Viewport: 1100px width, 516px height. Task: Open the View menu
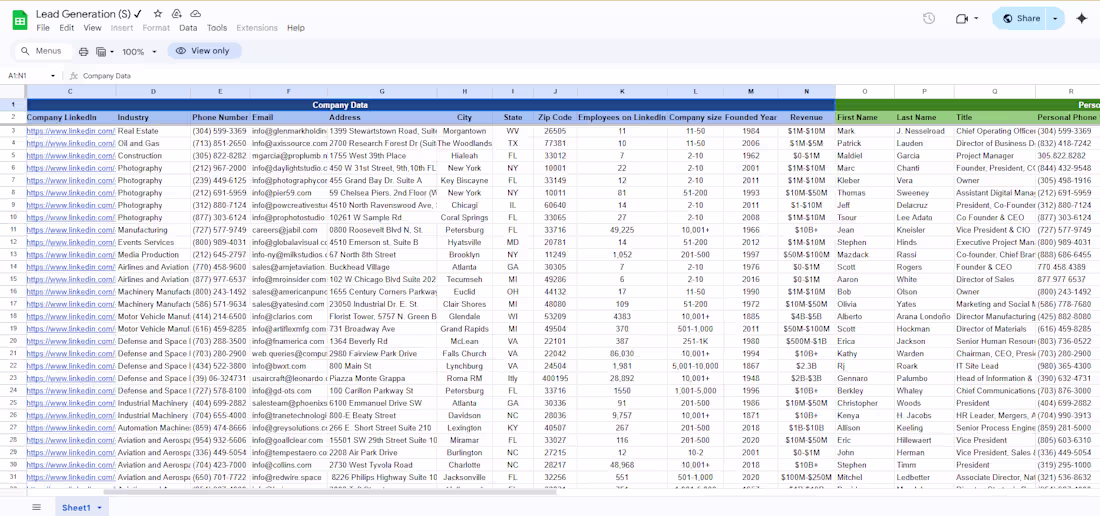(x=93, y=28)
